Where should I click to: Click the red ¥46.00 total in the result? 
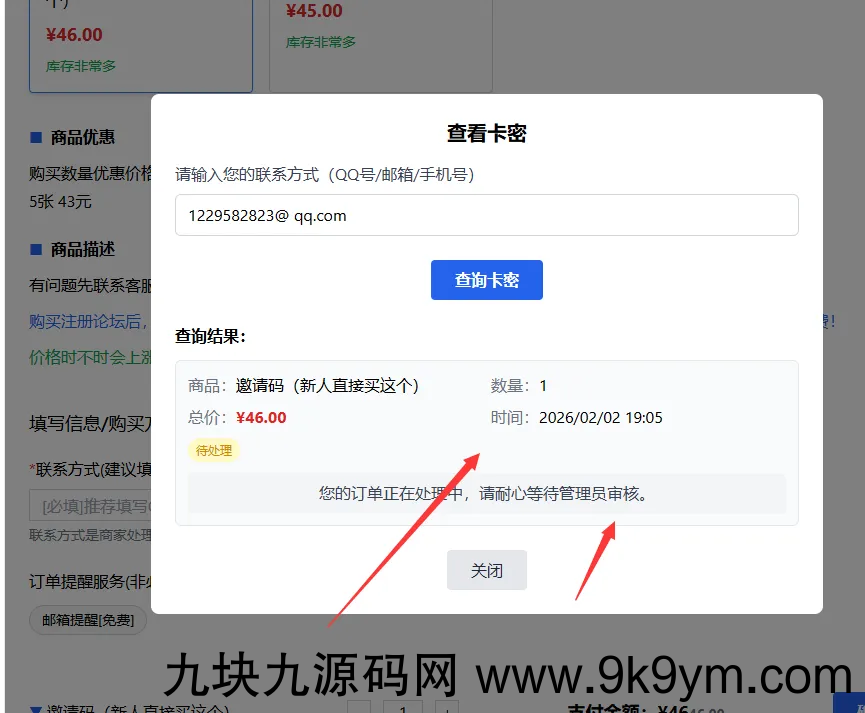pyautogui.click(x=261, y=418)
